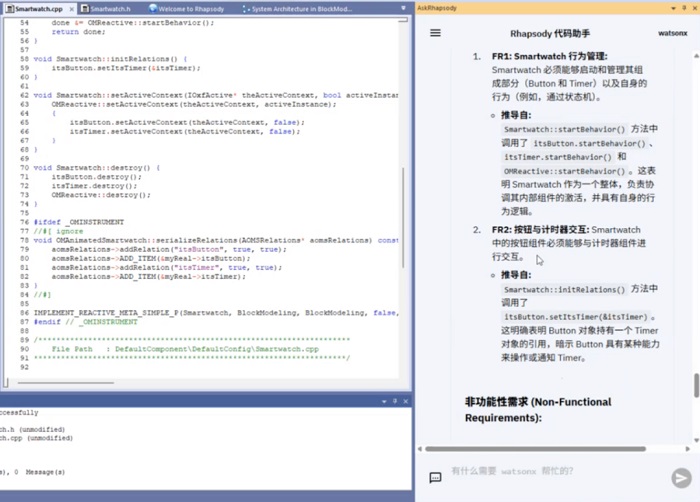The image size is (700, 502).
Task: Click the FR2 heading in chat
Action: pyautogui.click(x=541, y=230)
